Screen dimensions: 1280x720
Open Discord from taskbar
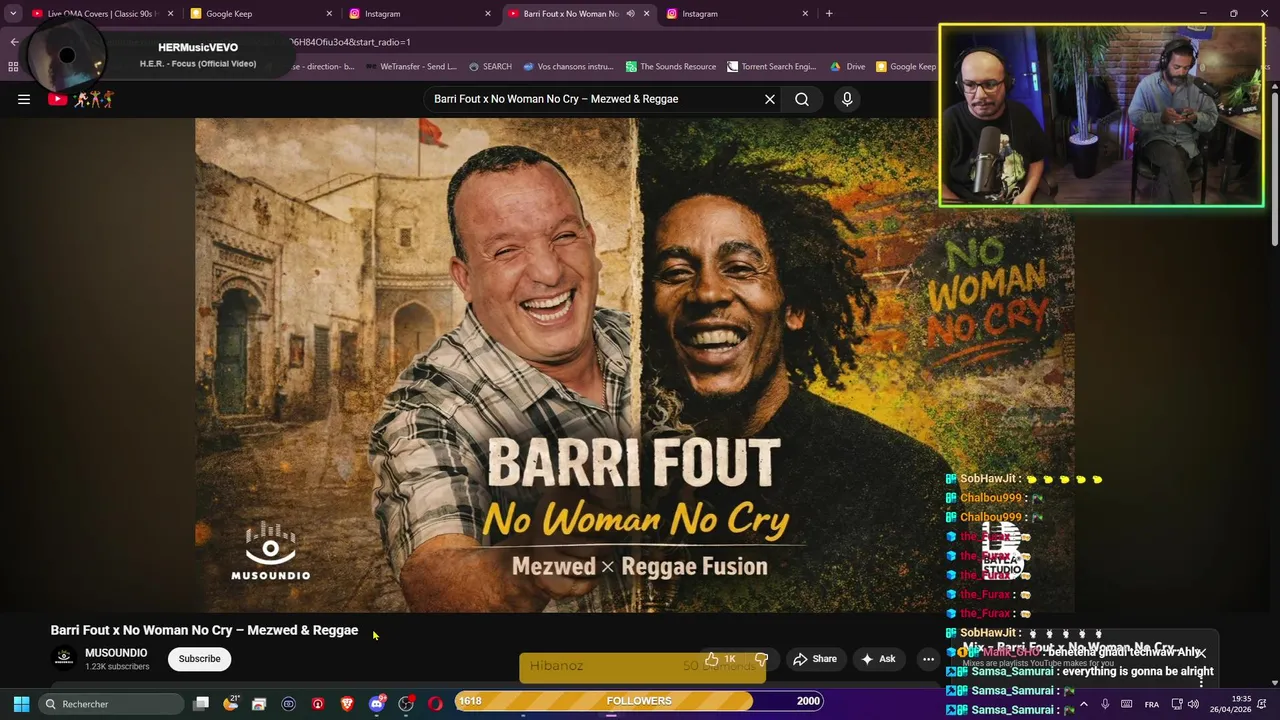pos(377,704)
